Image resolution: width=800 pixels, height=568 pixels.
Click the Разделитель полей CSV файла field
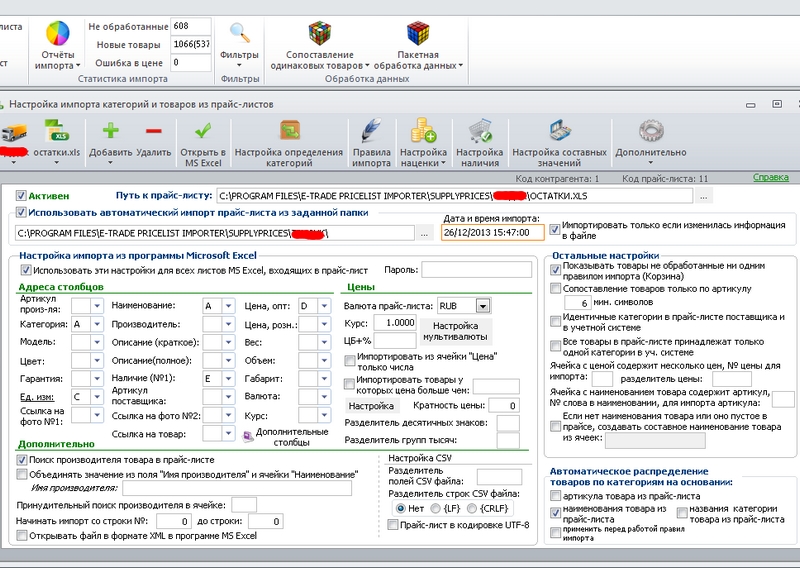point(499,477)
